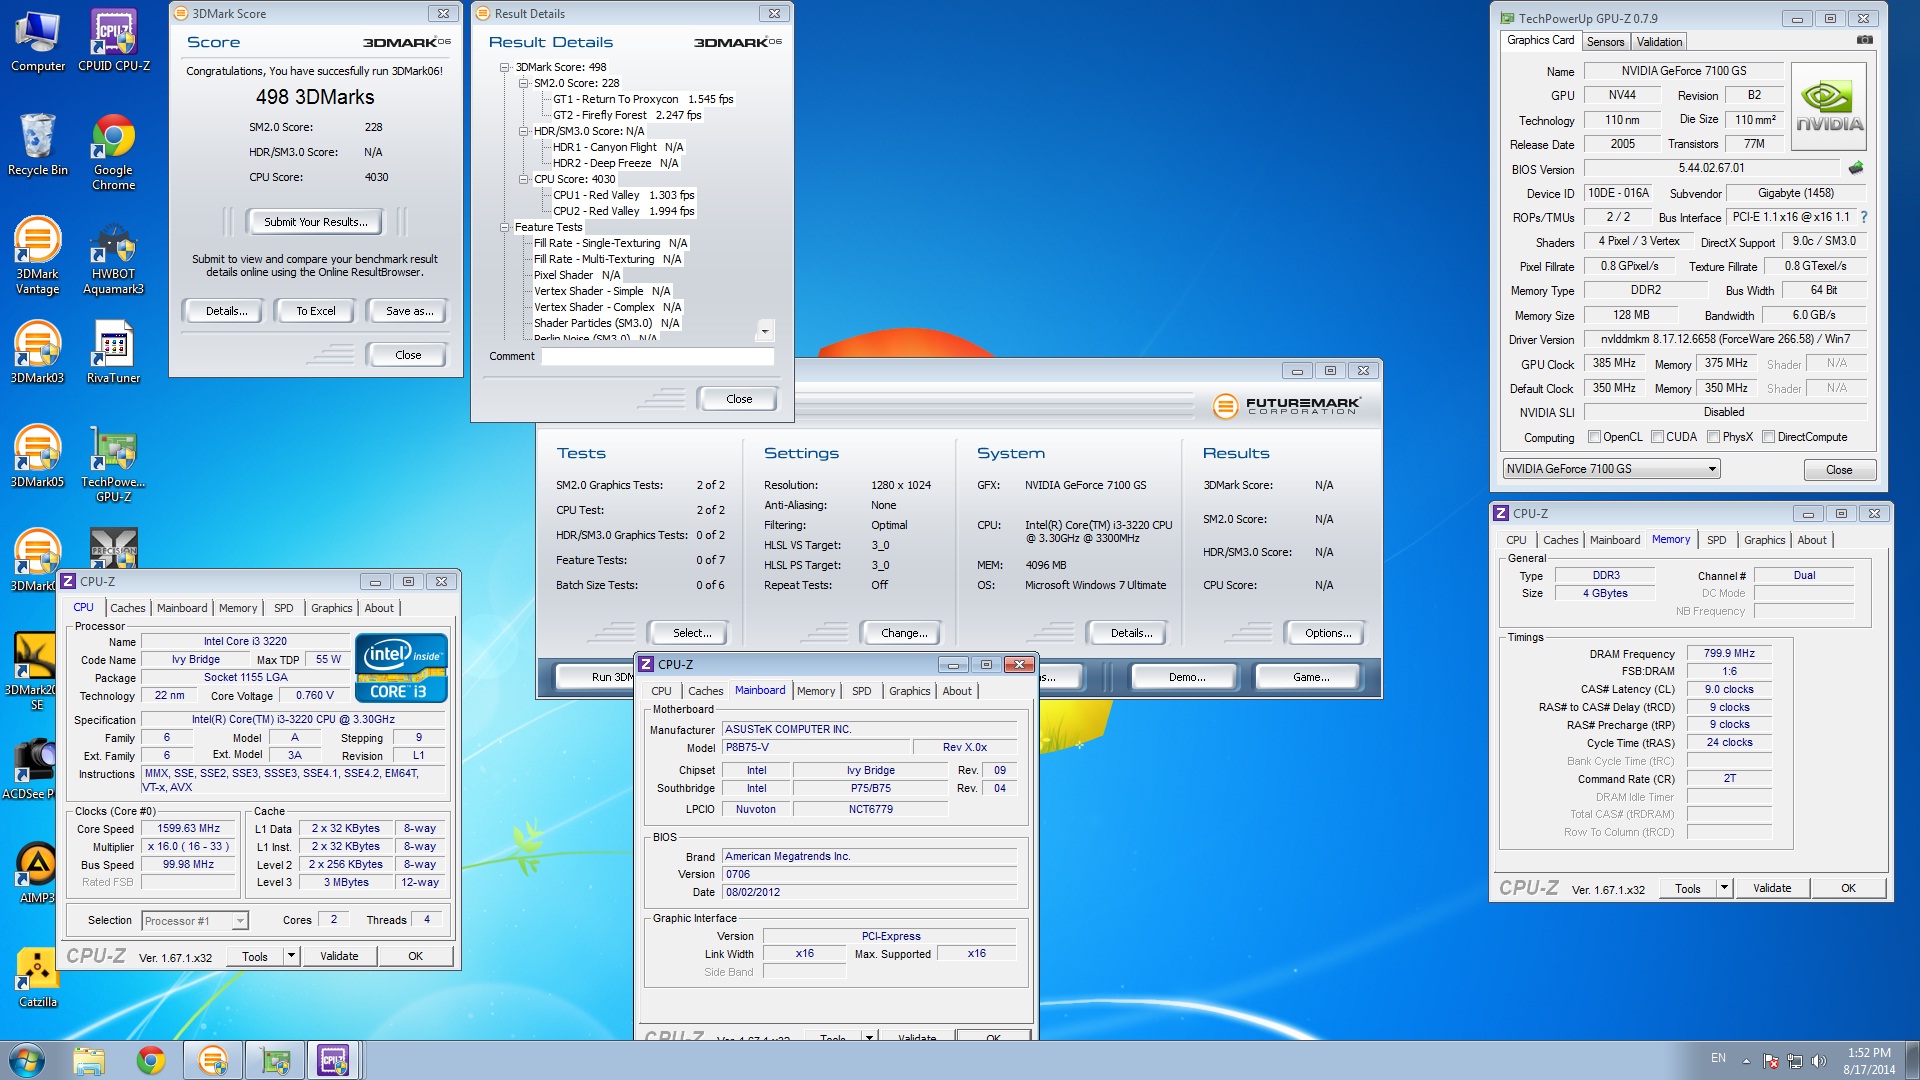Open Graphics tab in CPU-Z Mainboard window
The width and height of the screenshot is (1920, 1080).
tap(910, 691)
